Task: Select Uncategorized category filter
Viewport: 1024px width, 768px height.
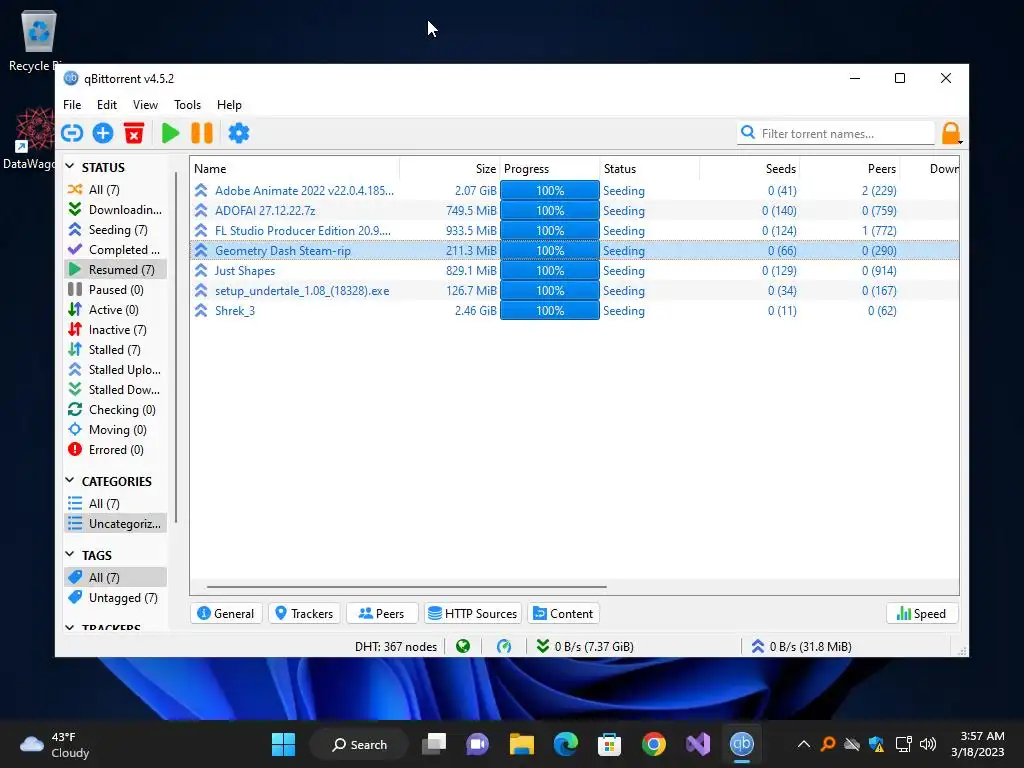Action: (x=116, y=524)
